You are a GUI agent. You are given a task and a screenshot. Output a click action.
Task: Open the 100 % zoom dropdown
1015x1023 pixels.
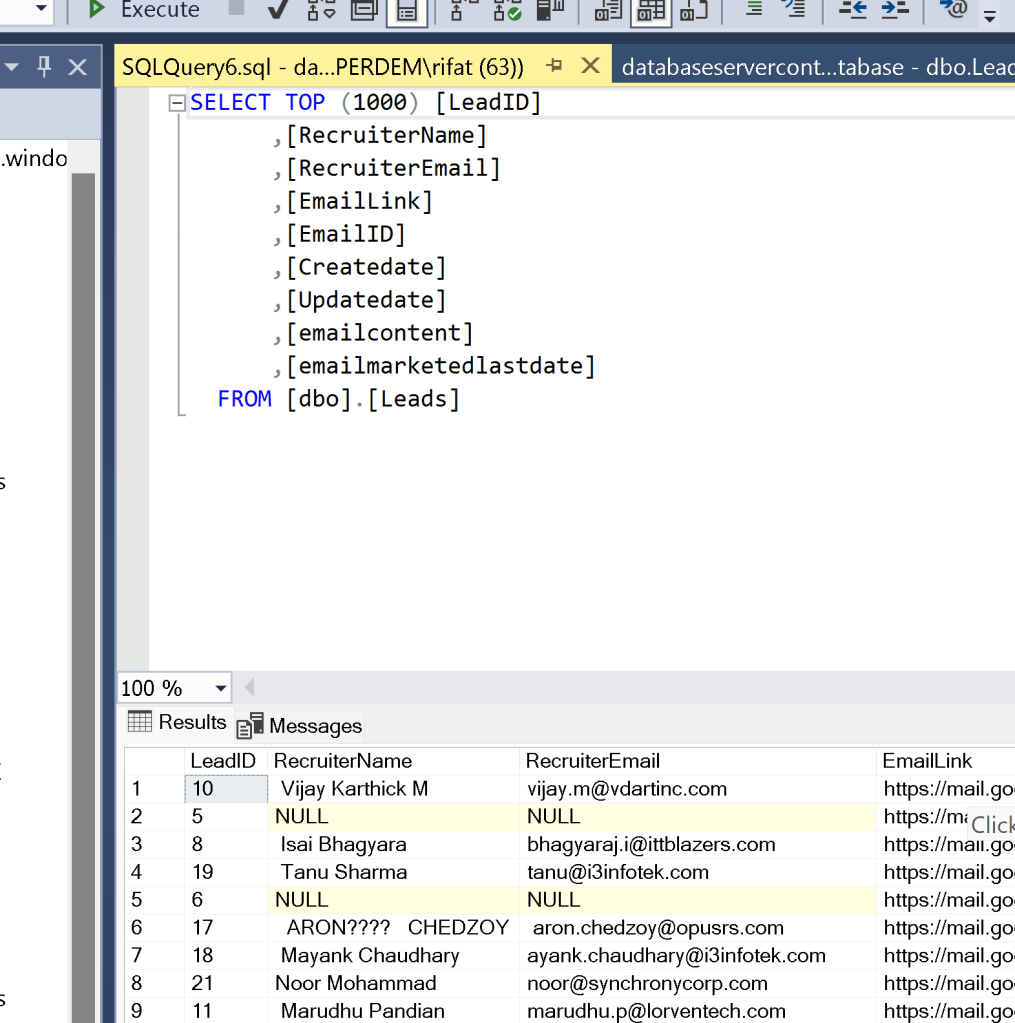220,688
